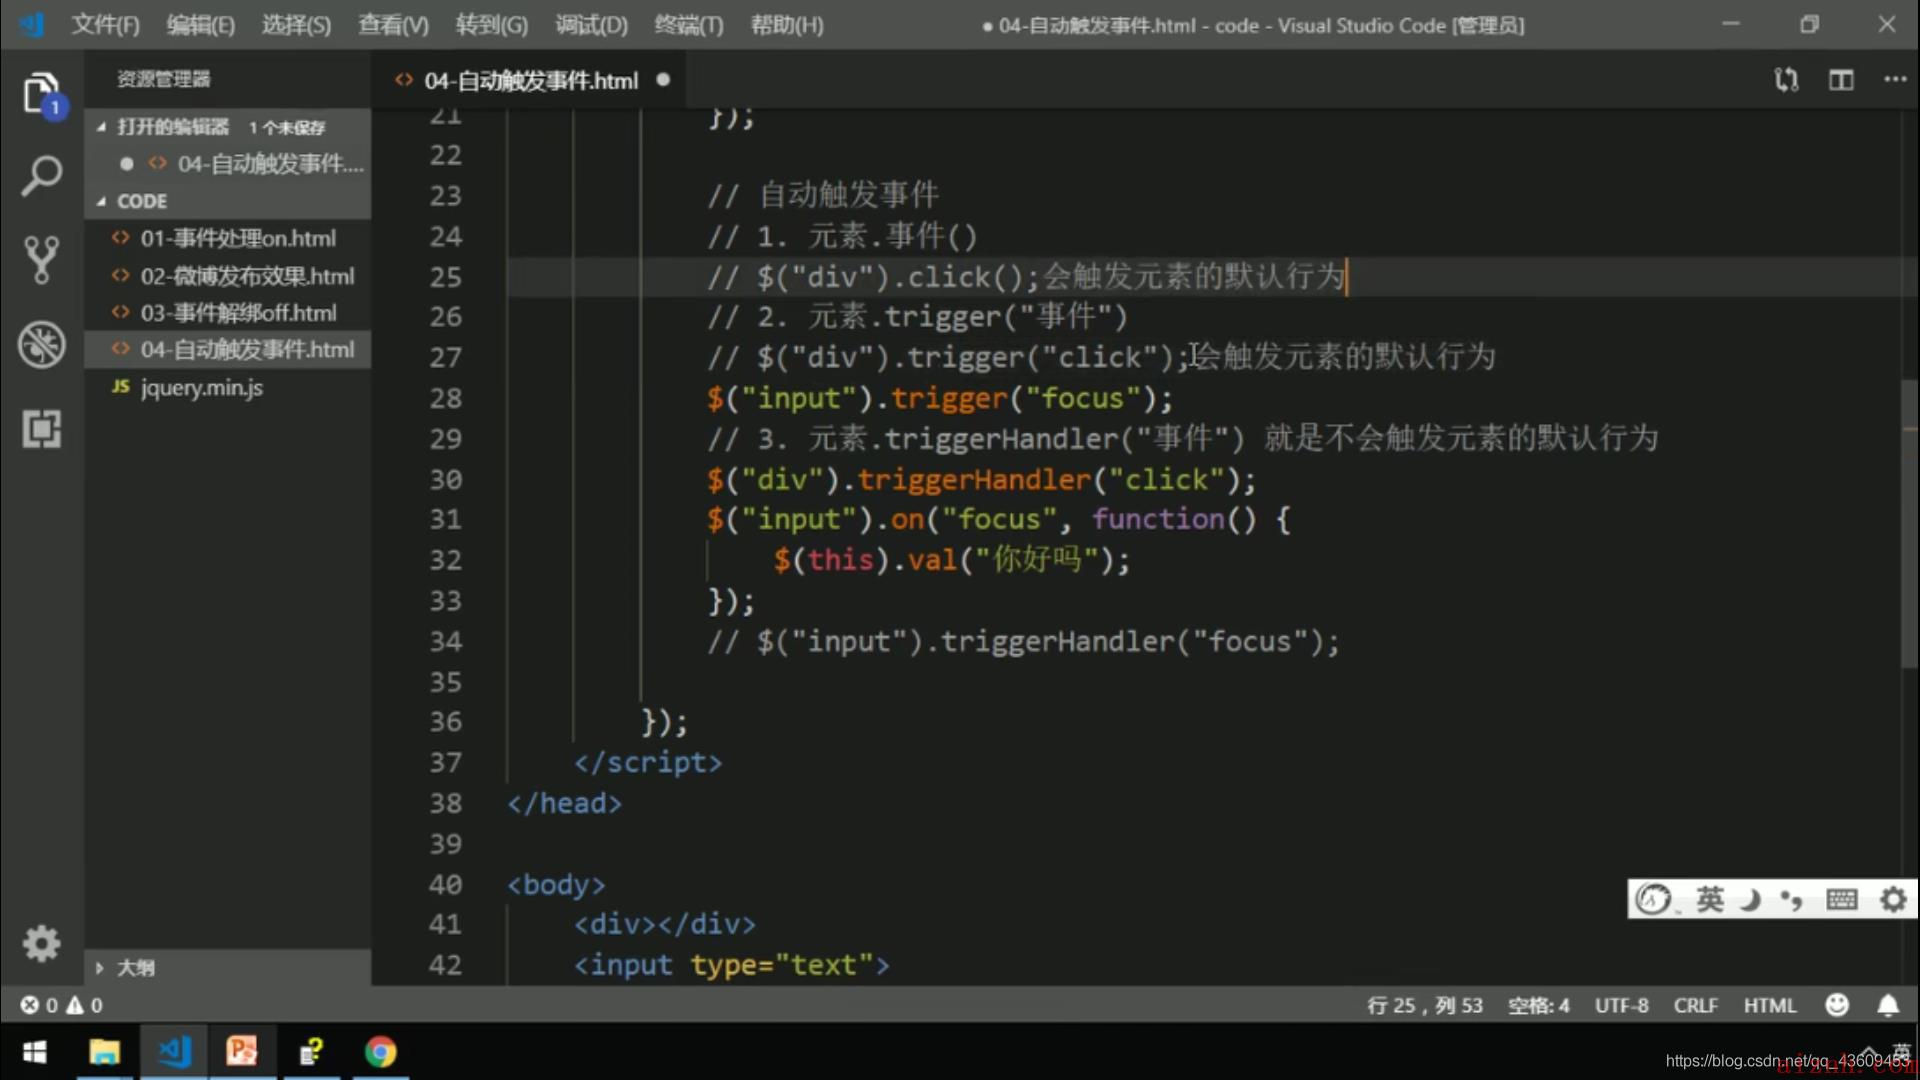Image resolution: width=1920 pixels, height=1080 pixels.
Task: Toggle IME English/Chinese mode
Action: tap(1709, 899)
